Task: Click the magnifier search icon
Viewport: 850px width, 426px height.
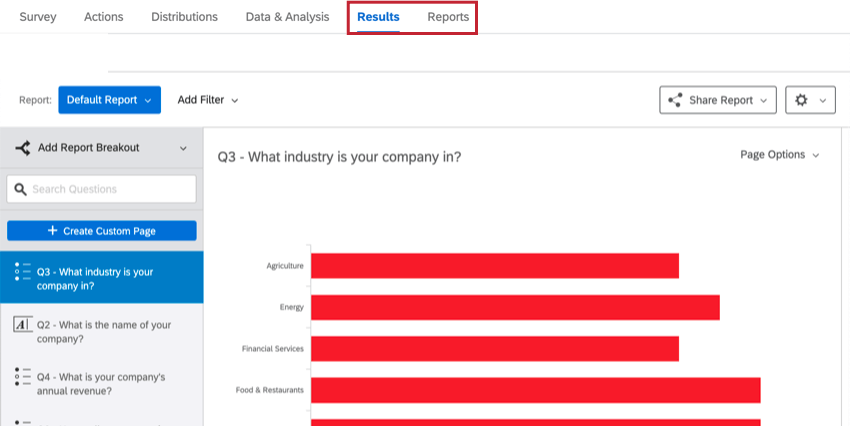Action: click(20, 189)
